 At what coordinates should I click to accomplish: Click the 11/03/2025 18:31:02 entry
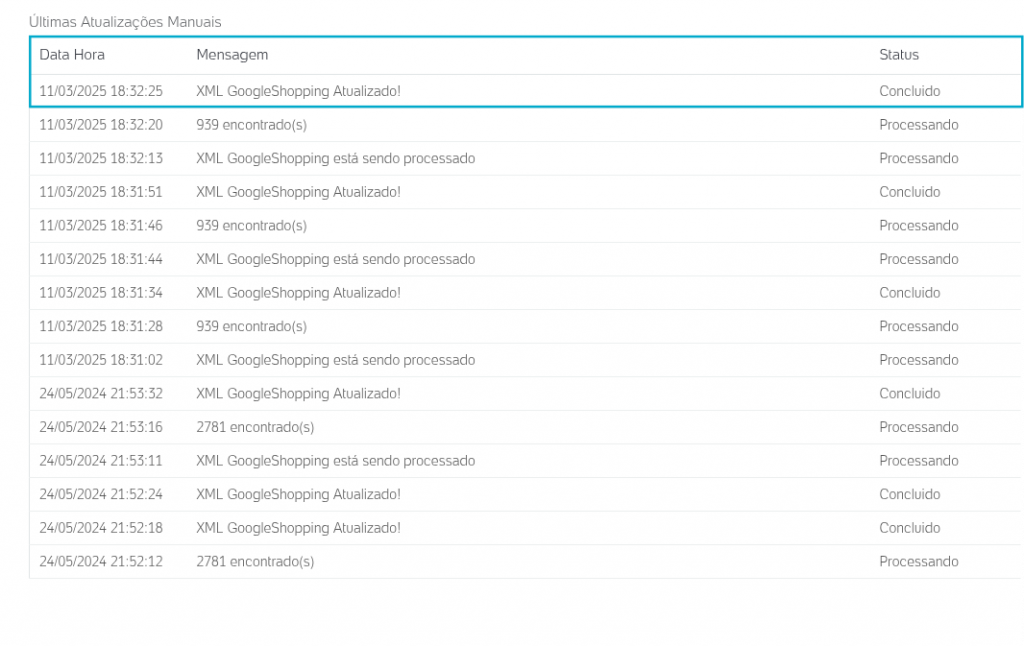[x=526, y=360]
